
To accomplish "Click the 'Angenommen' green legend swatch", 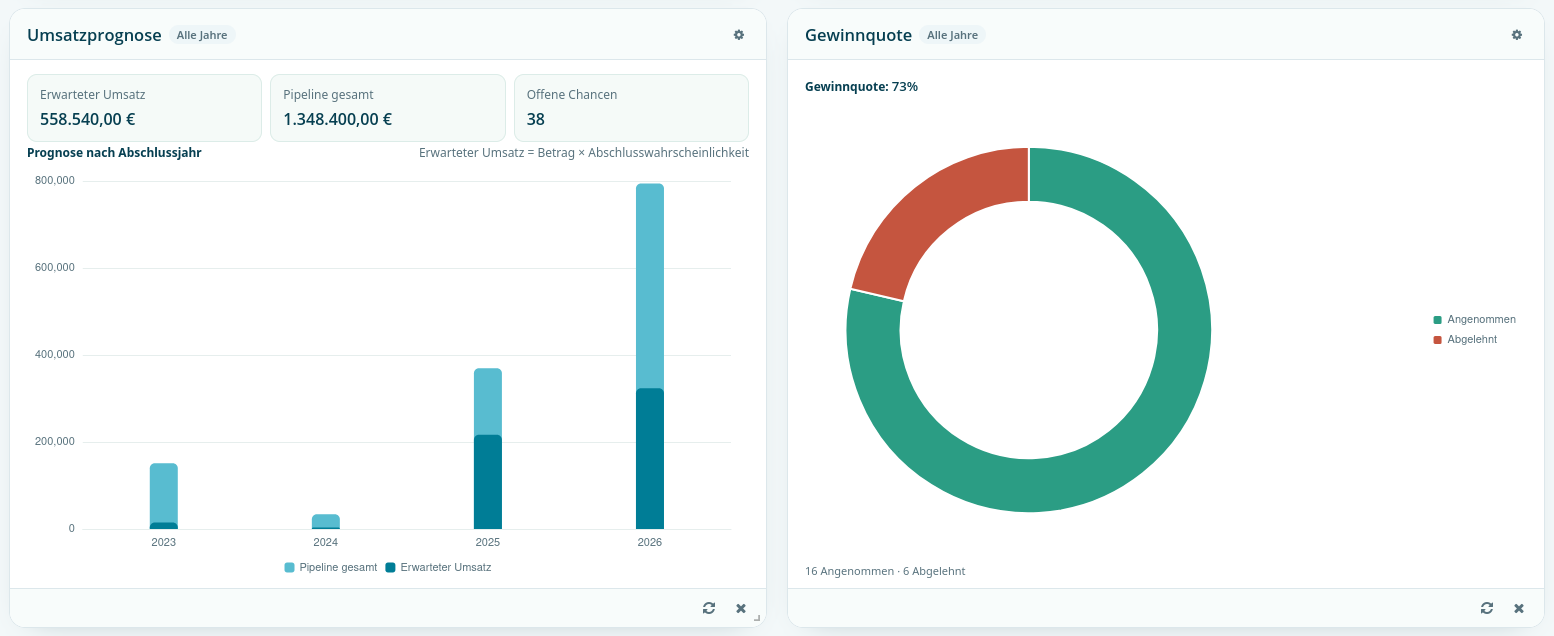I will (1438, 320).
